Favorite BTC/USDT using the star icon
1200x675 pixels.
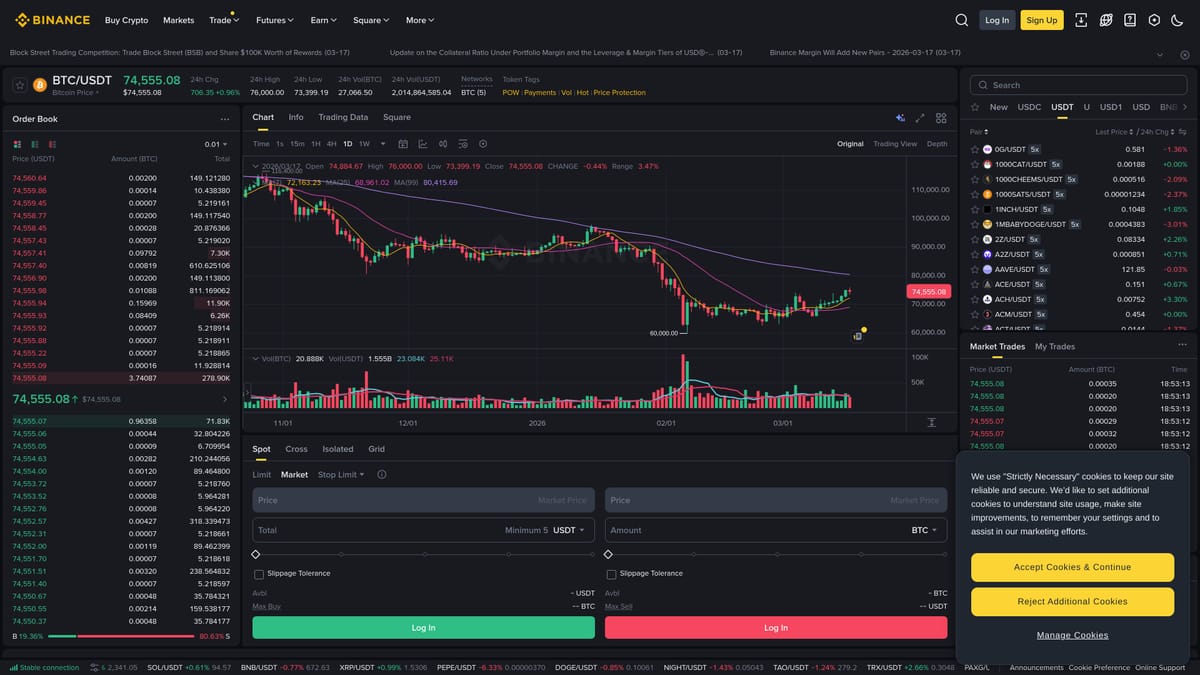[x=19, y=85]
